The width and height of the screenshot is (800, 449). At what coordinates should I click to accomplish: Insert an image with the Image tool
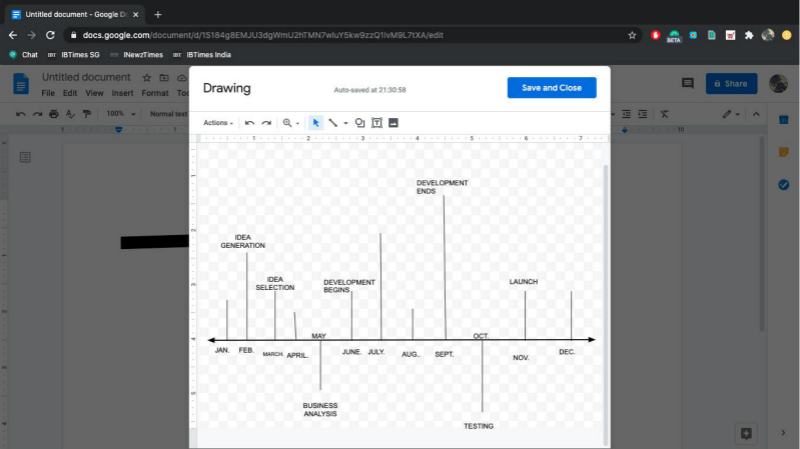[x=393, y=123]
